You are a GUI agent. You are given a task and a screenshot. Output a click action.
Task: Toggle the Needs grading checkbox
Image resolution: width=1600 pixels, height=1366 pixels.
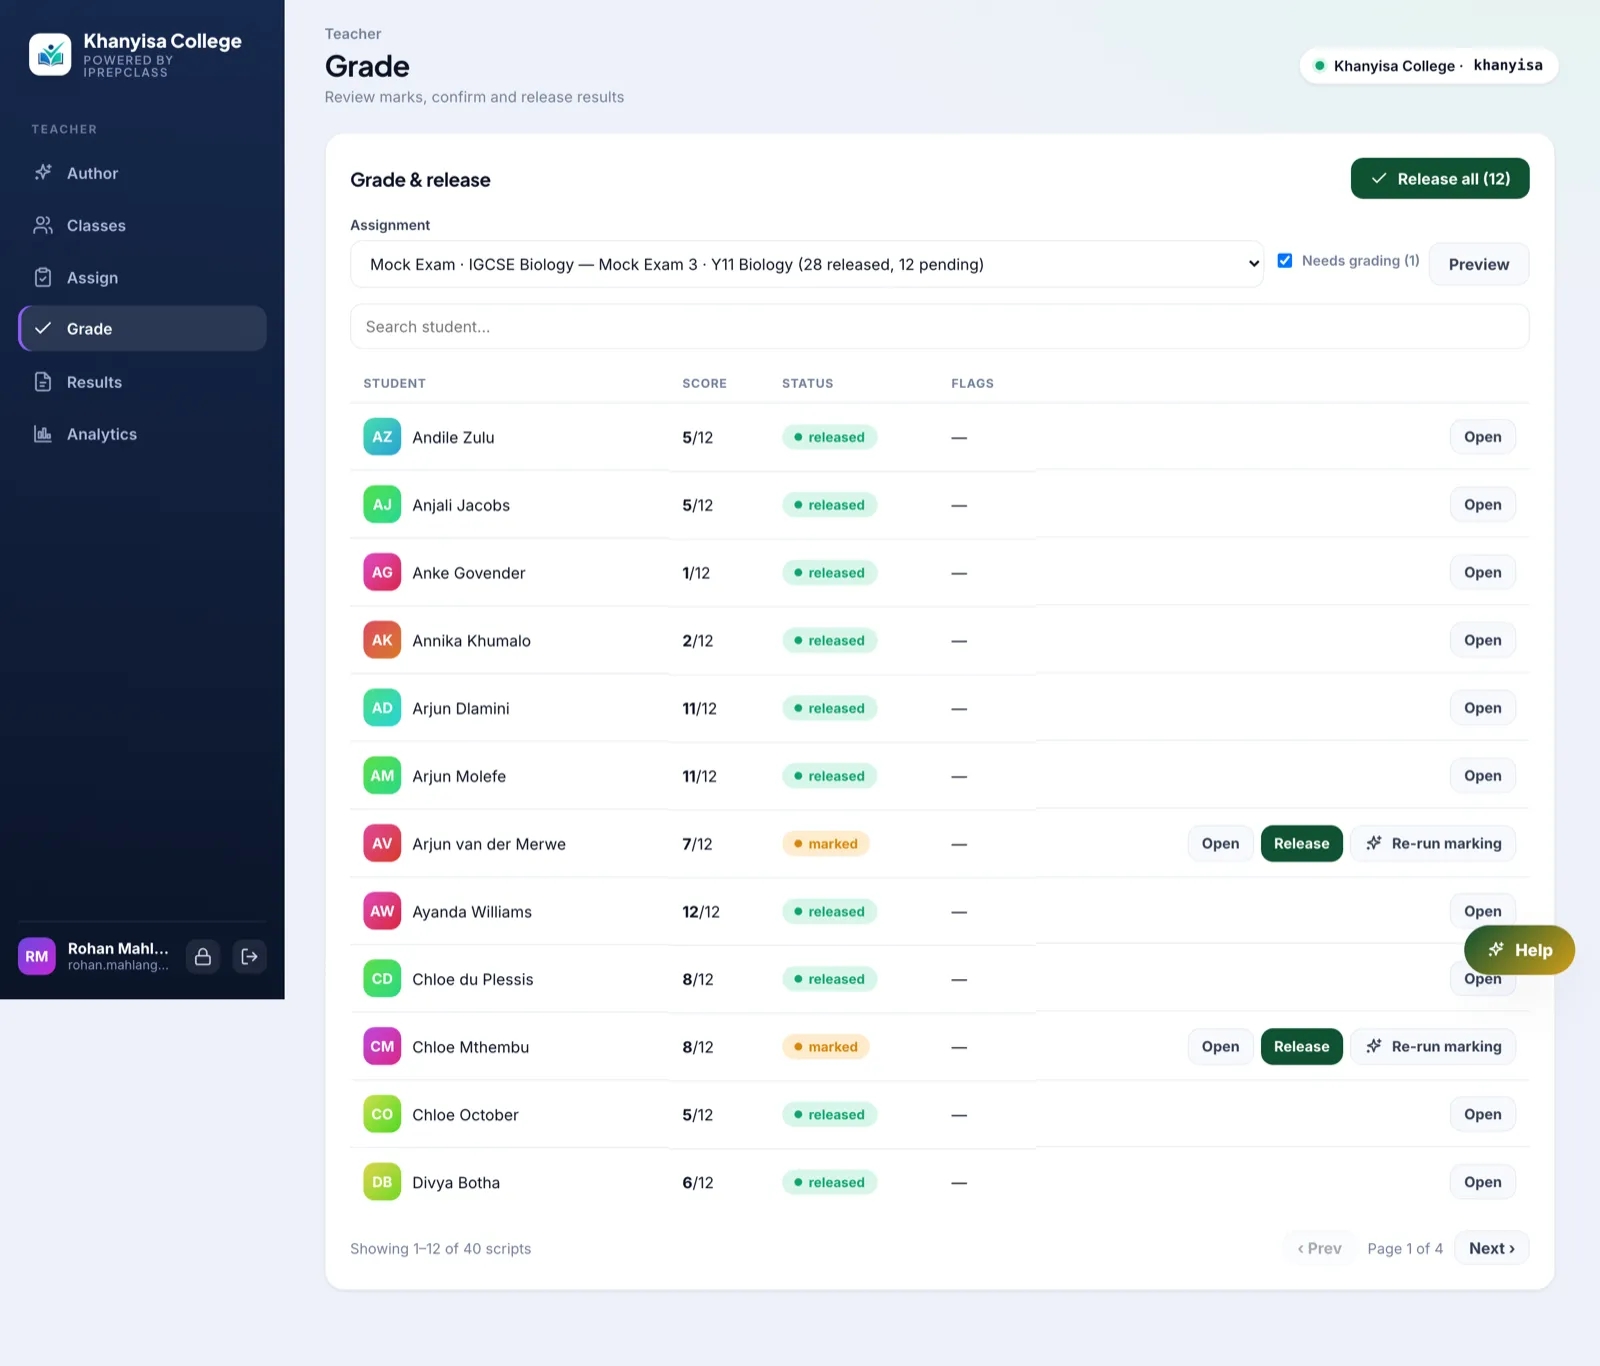point(1285,261)
